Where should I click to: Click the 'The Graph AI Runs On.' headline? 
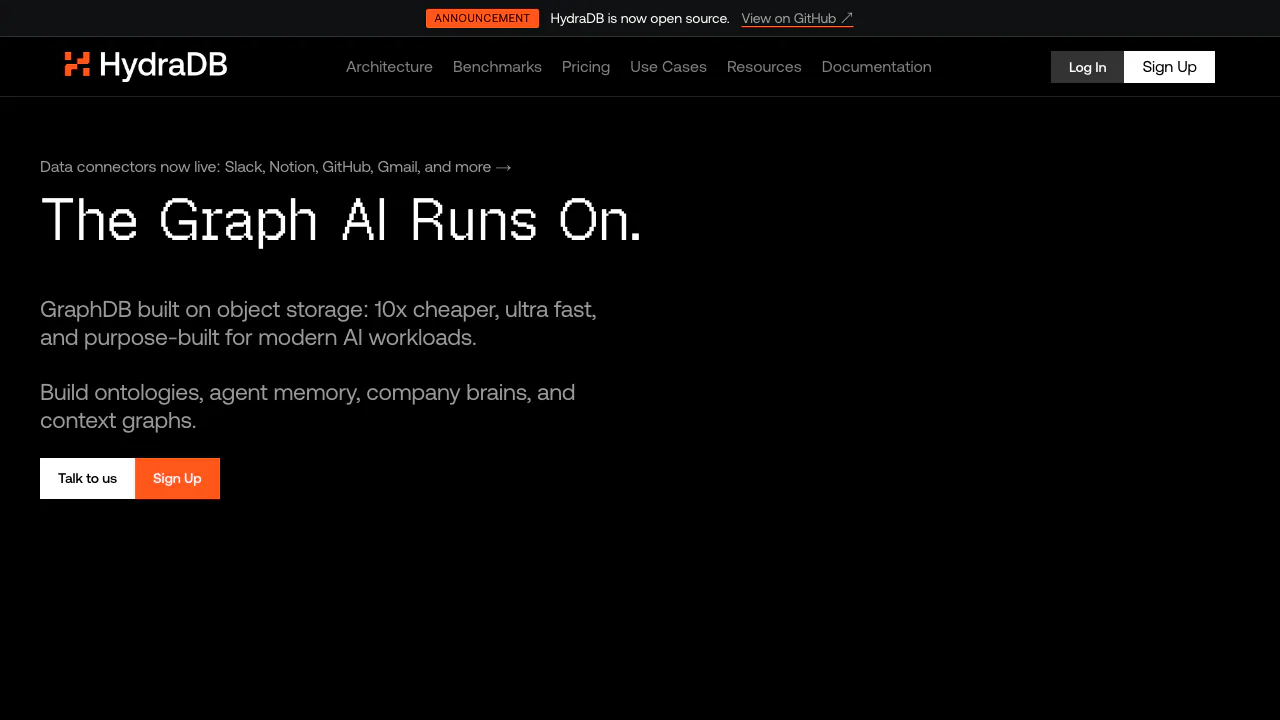(x=341, y=219)
